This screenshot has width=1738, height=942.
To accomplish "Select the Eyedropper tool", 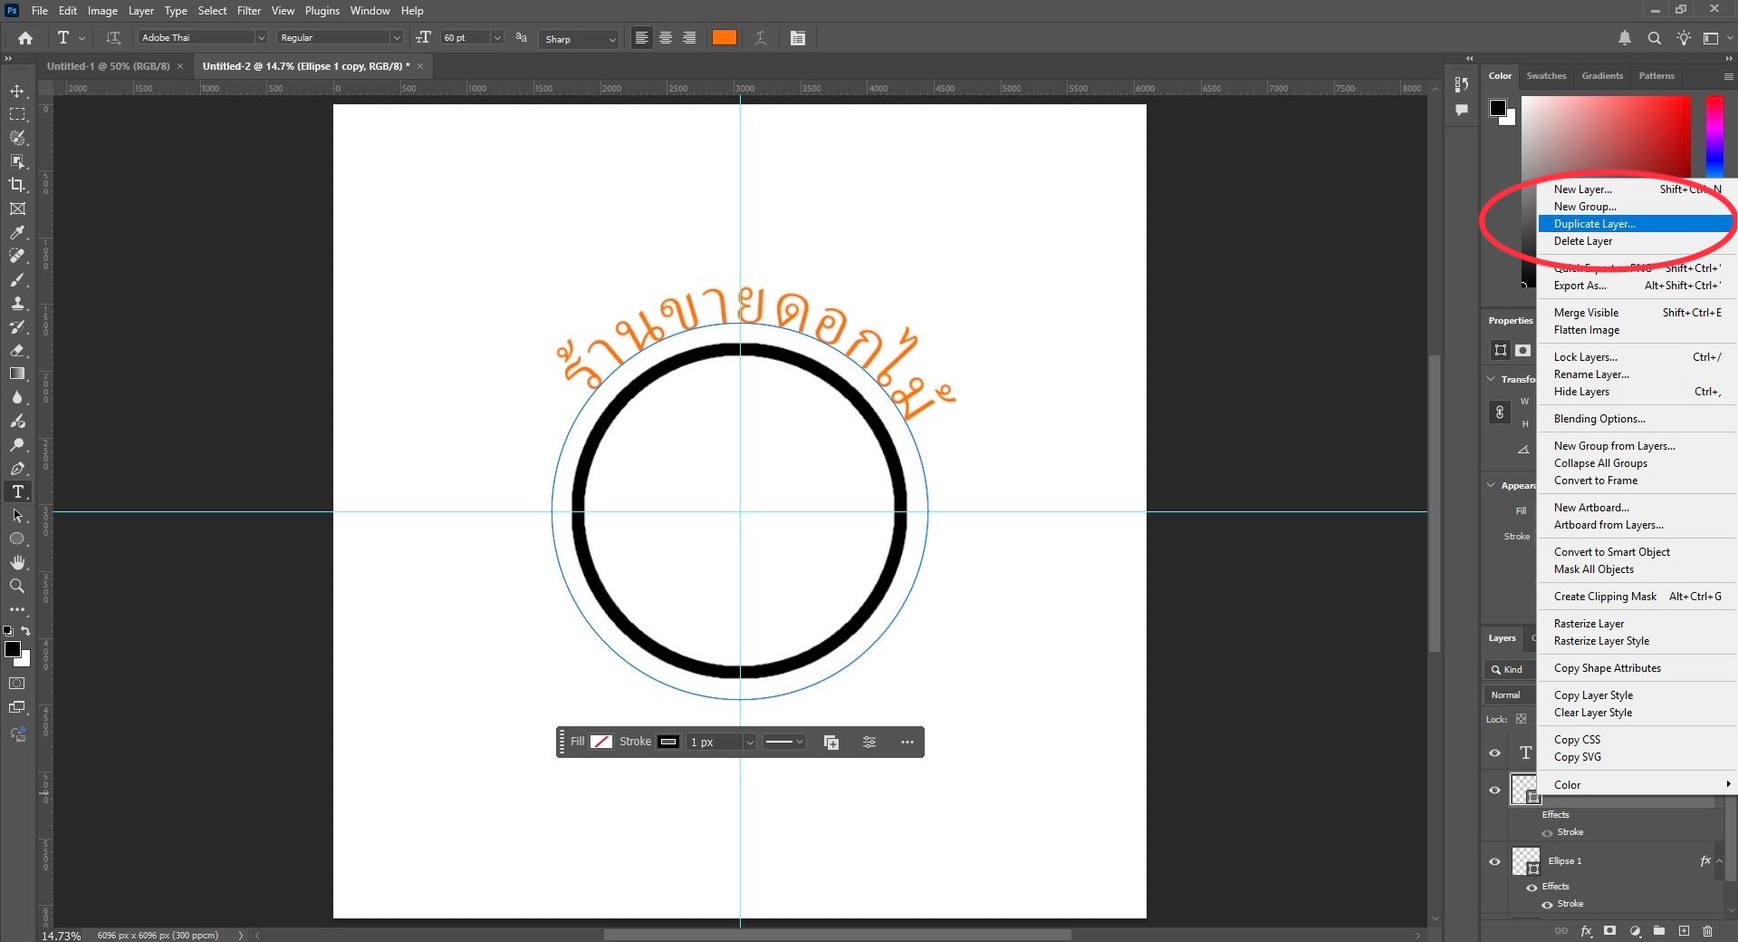I will coord(17,233).
